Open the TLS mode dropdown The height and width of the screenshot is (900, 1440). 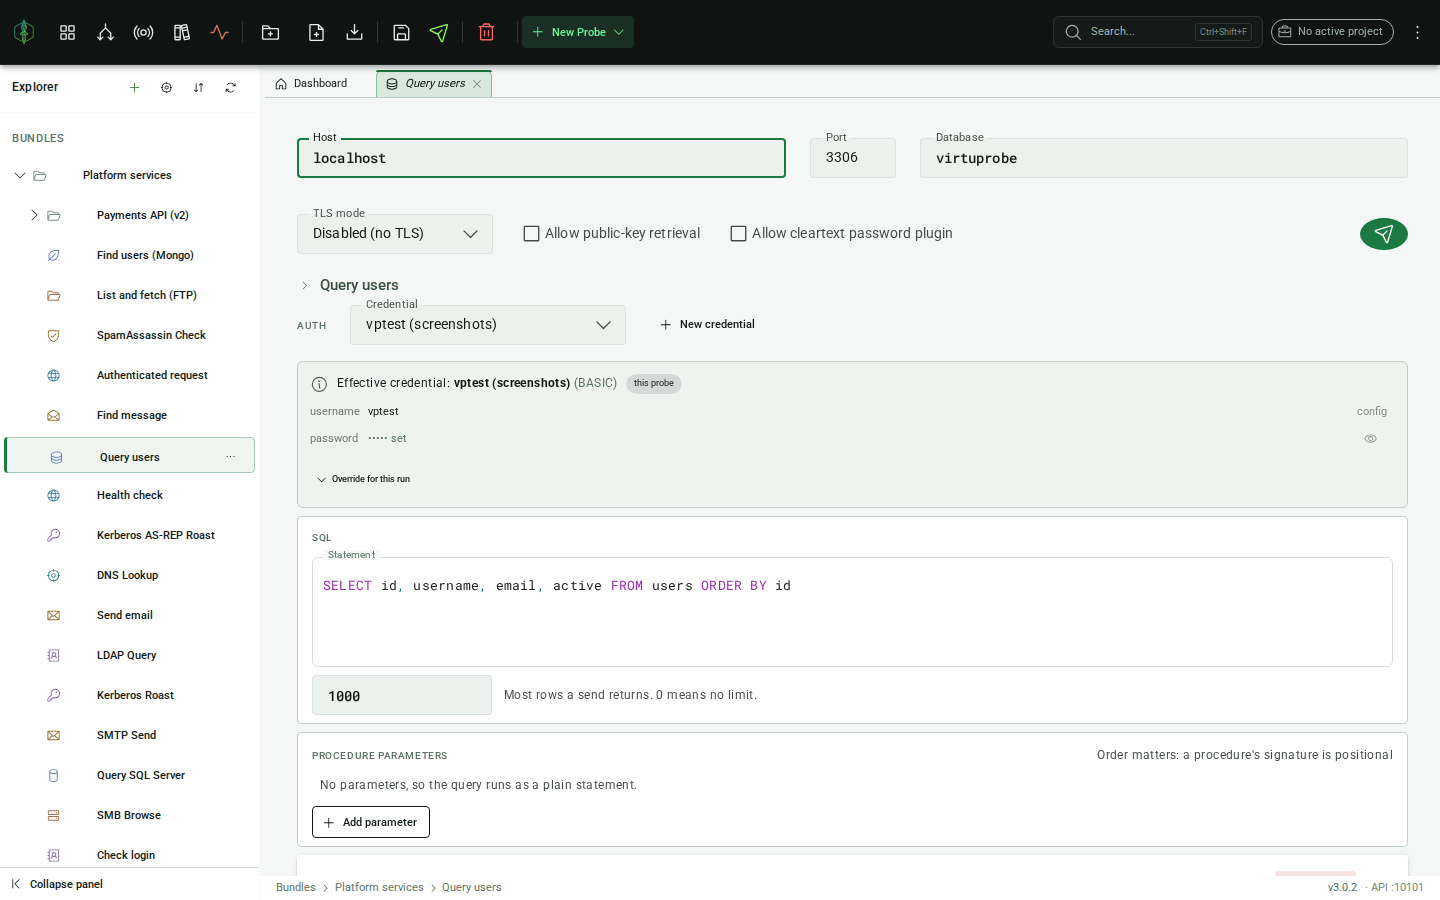click(395, 234)
